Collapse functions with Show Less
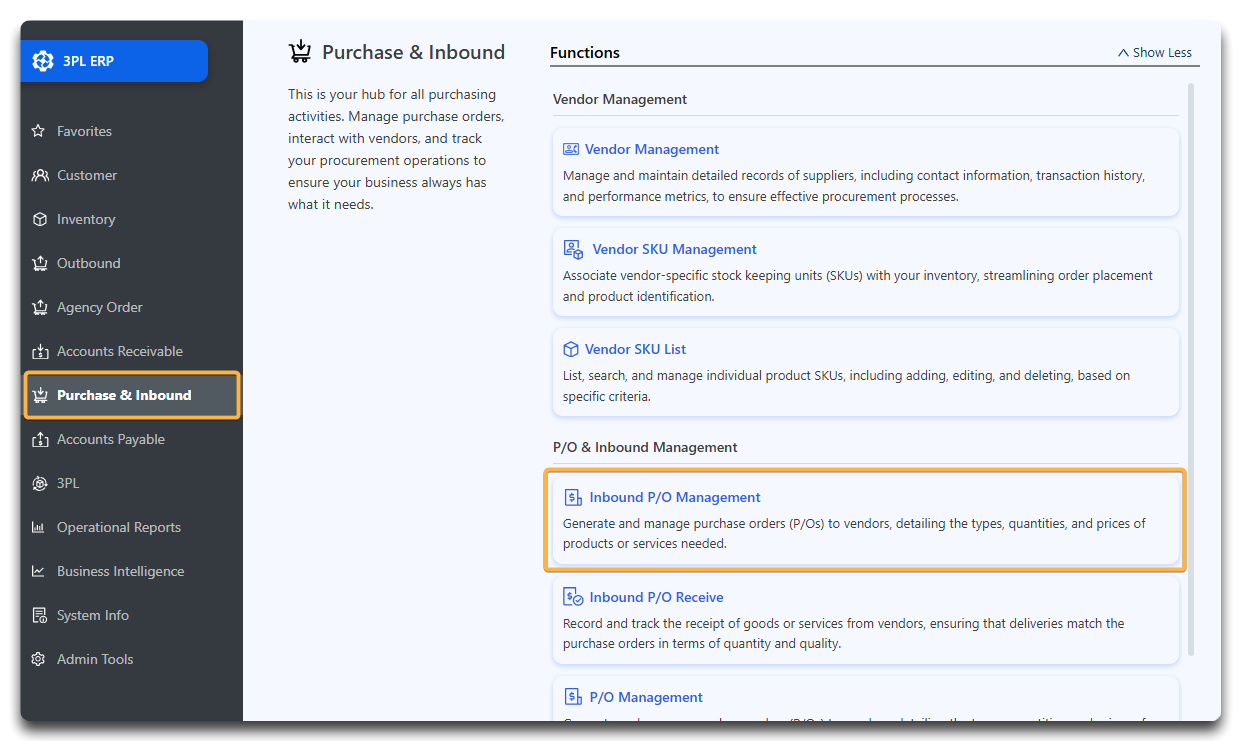 (x=1154, y=53)
